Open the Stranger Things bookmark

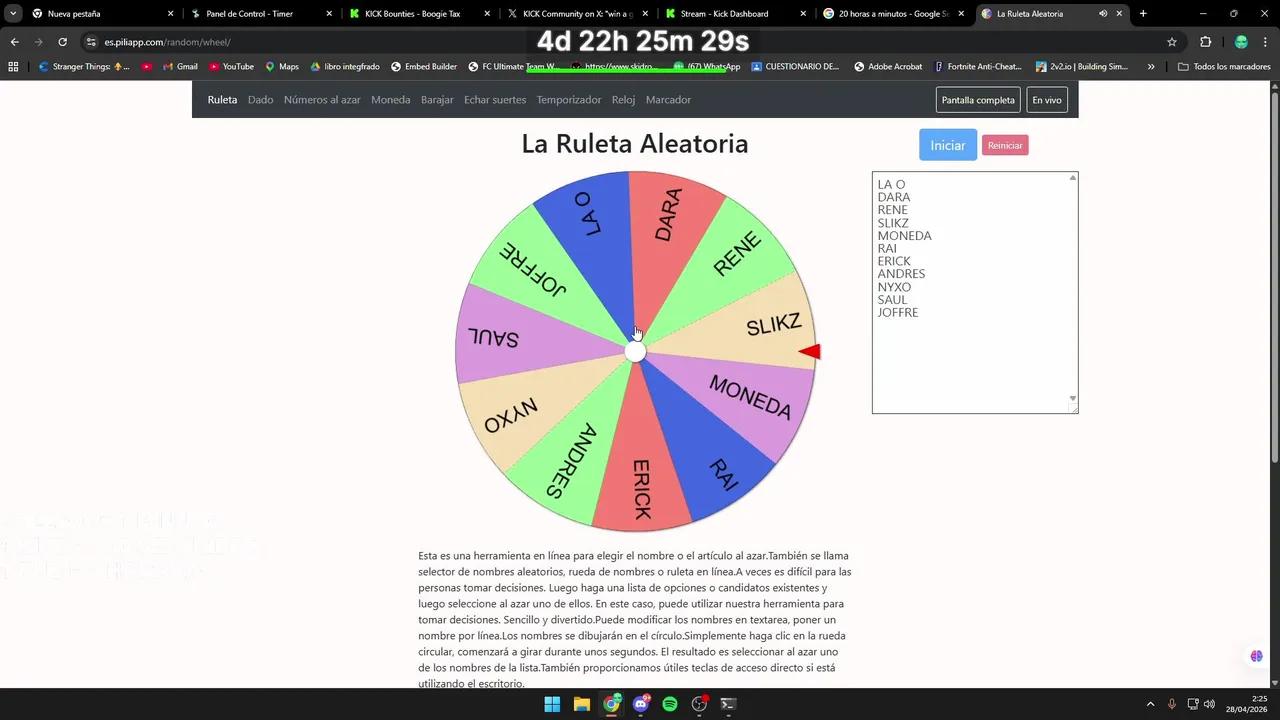coord(84,66)
